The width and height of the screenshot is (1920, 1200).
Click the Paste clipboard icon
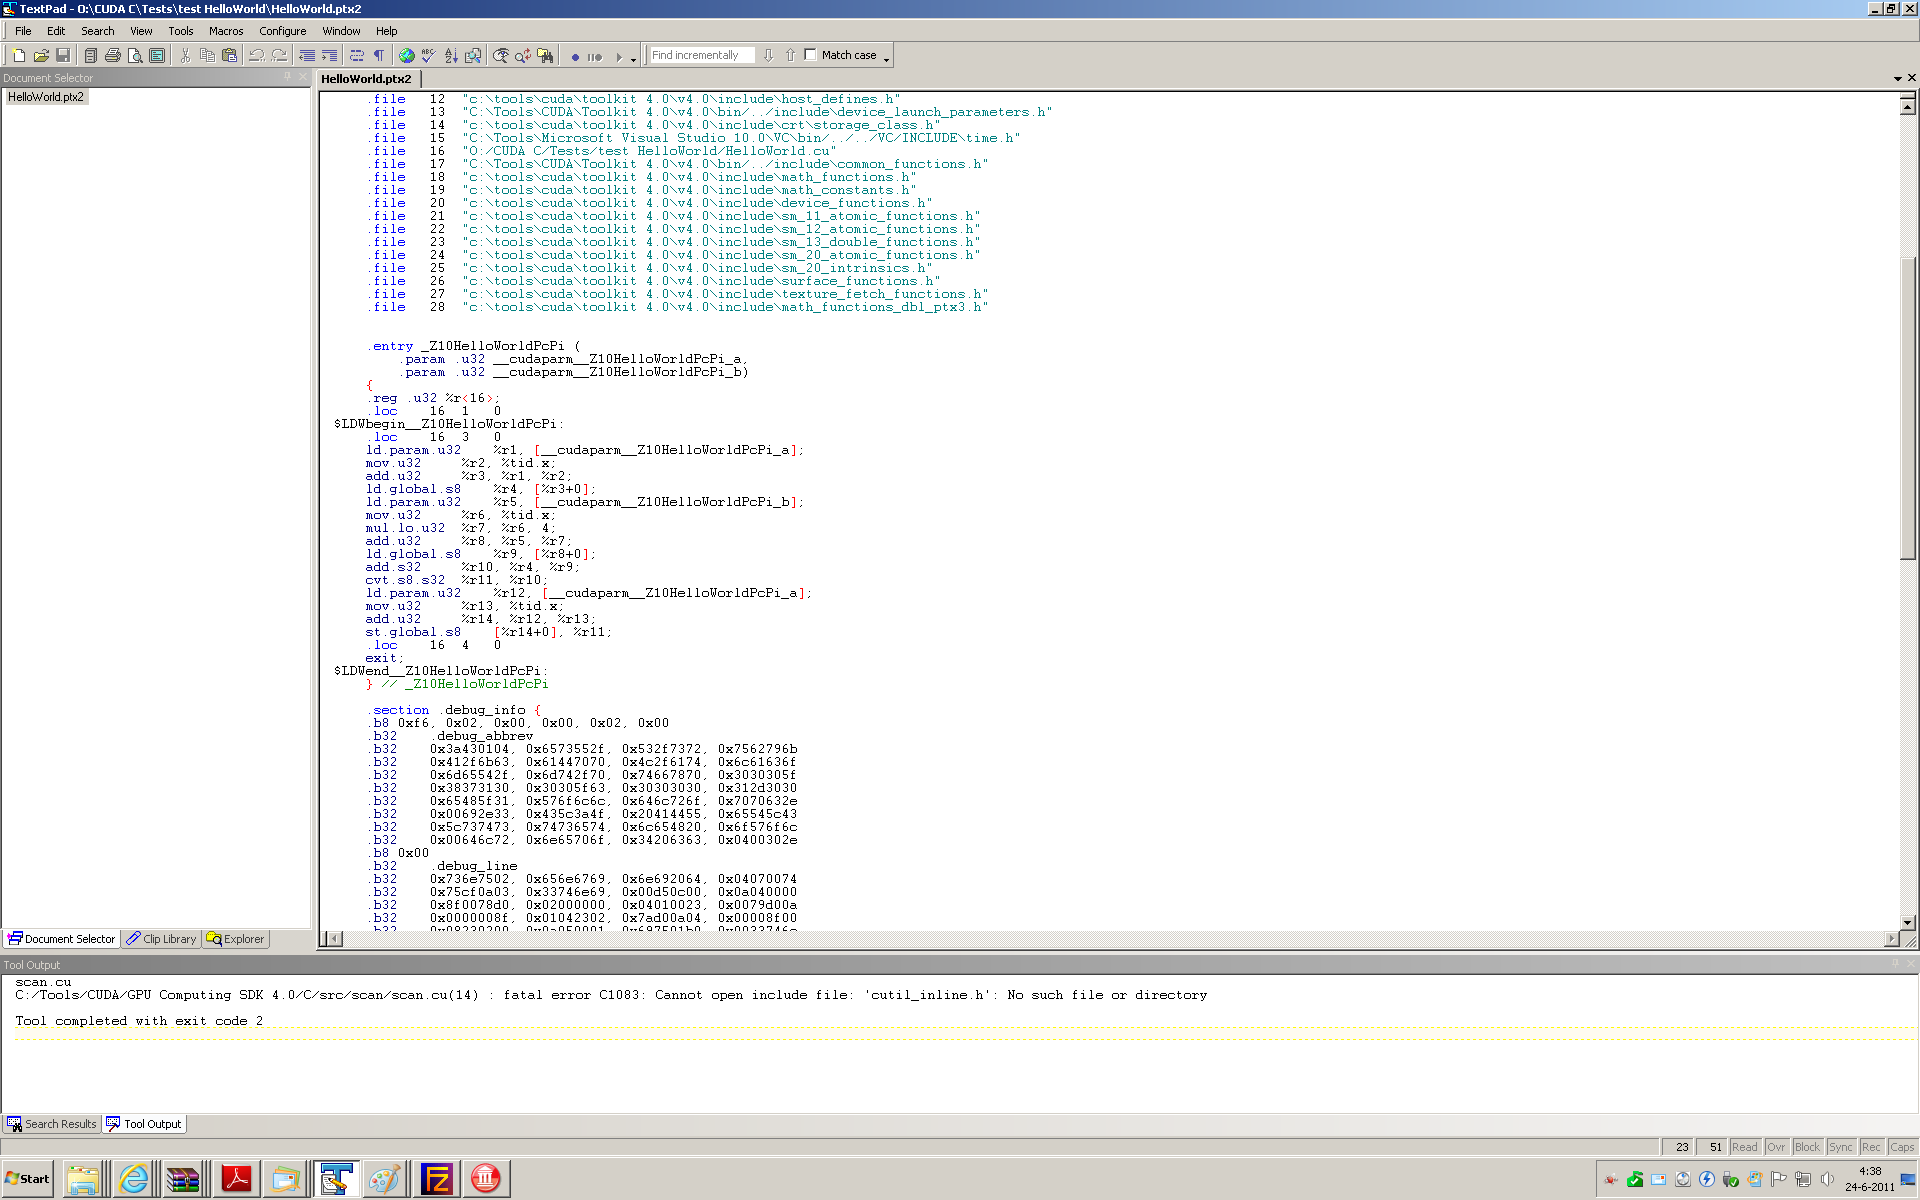[229, 56]
